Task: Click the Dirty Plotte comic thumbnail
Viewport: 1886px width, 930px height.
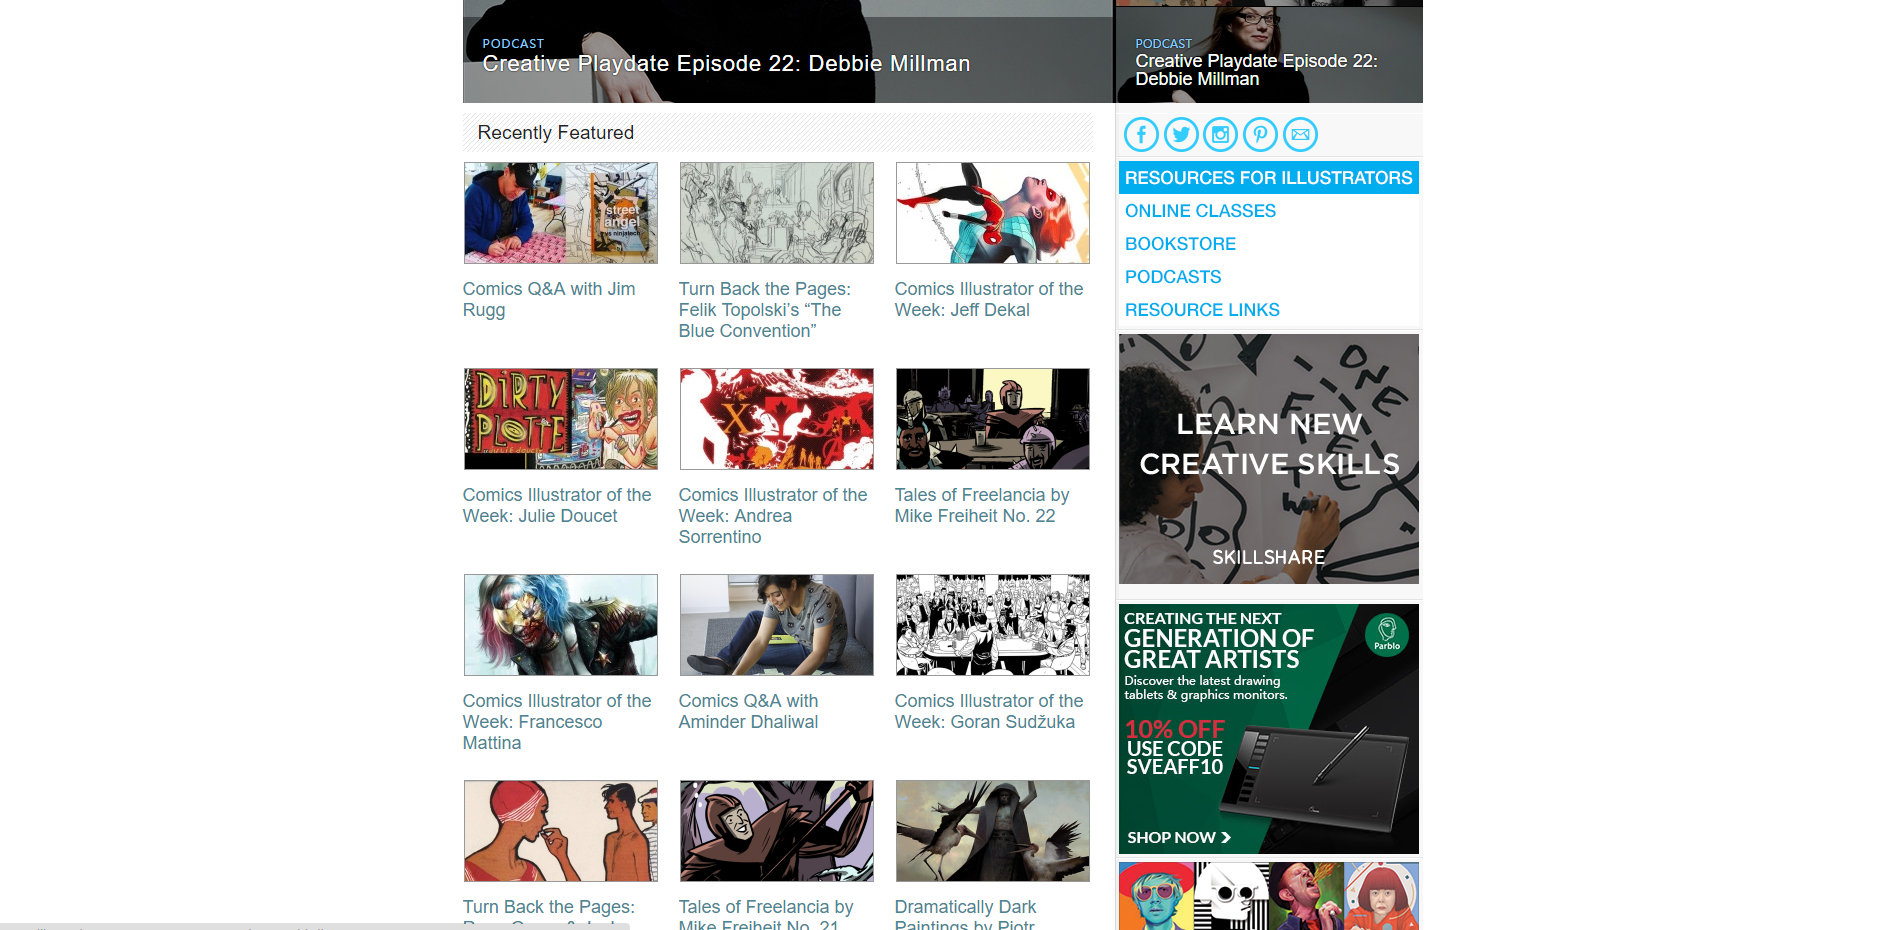Action: coord(561,419)
